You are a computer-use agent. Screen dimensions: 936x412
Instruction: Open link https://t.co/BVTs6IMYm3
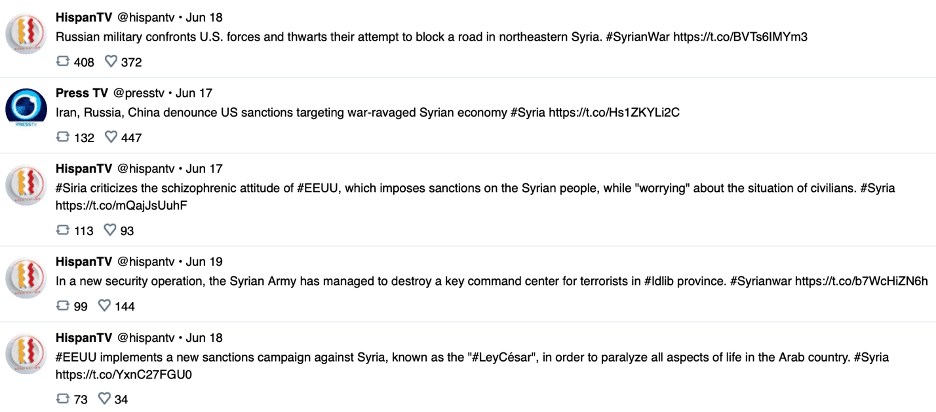point(740,36)
